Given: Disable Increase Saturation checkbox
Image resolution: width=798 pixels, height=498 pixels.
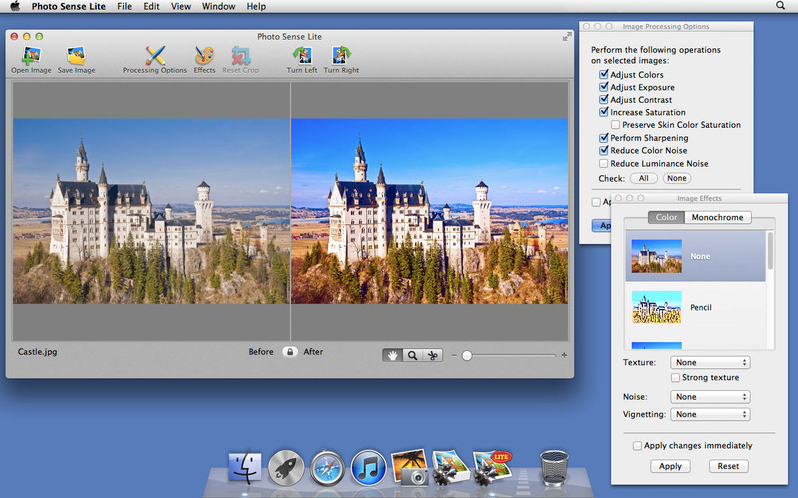Looking at the screenshot, I should click(604, 112).
